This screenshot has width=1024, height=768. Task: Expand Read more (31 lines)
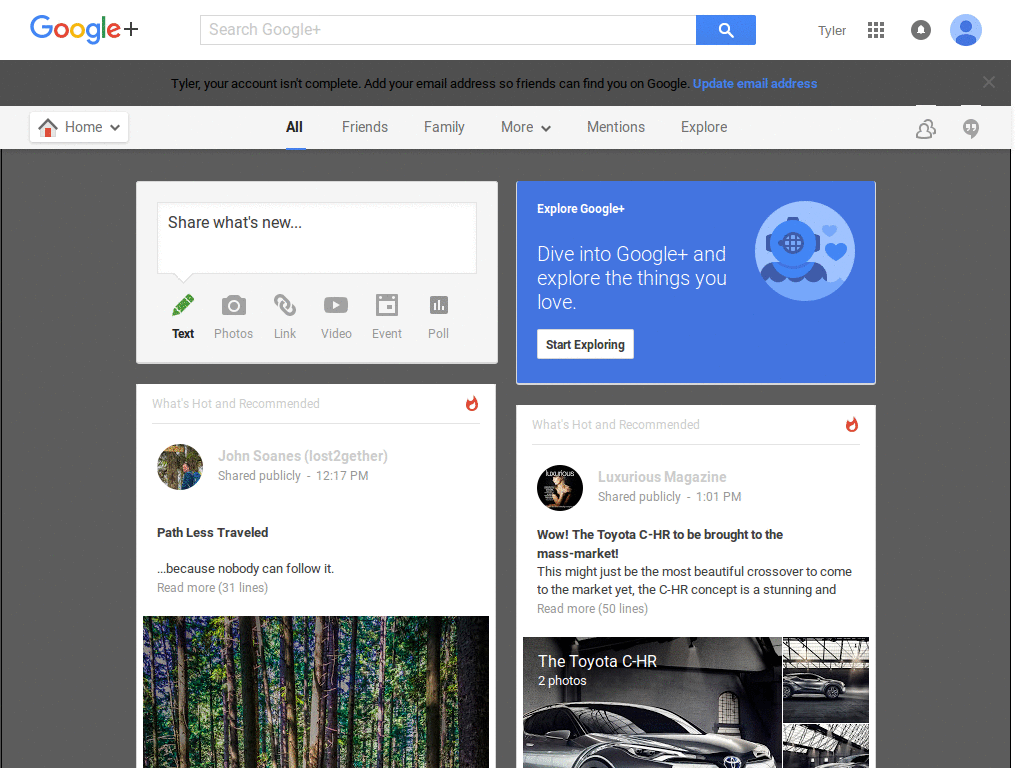212,588
